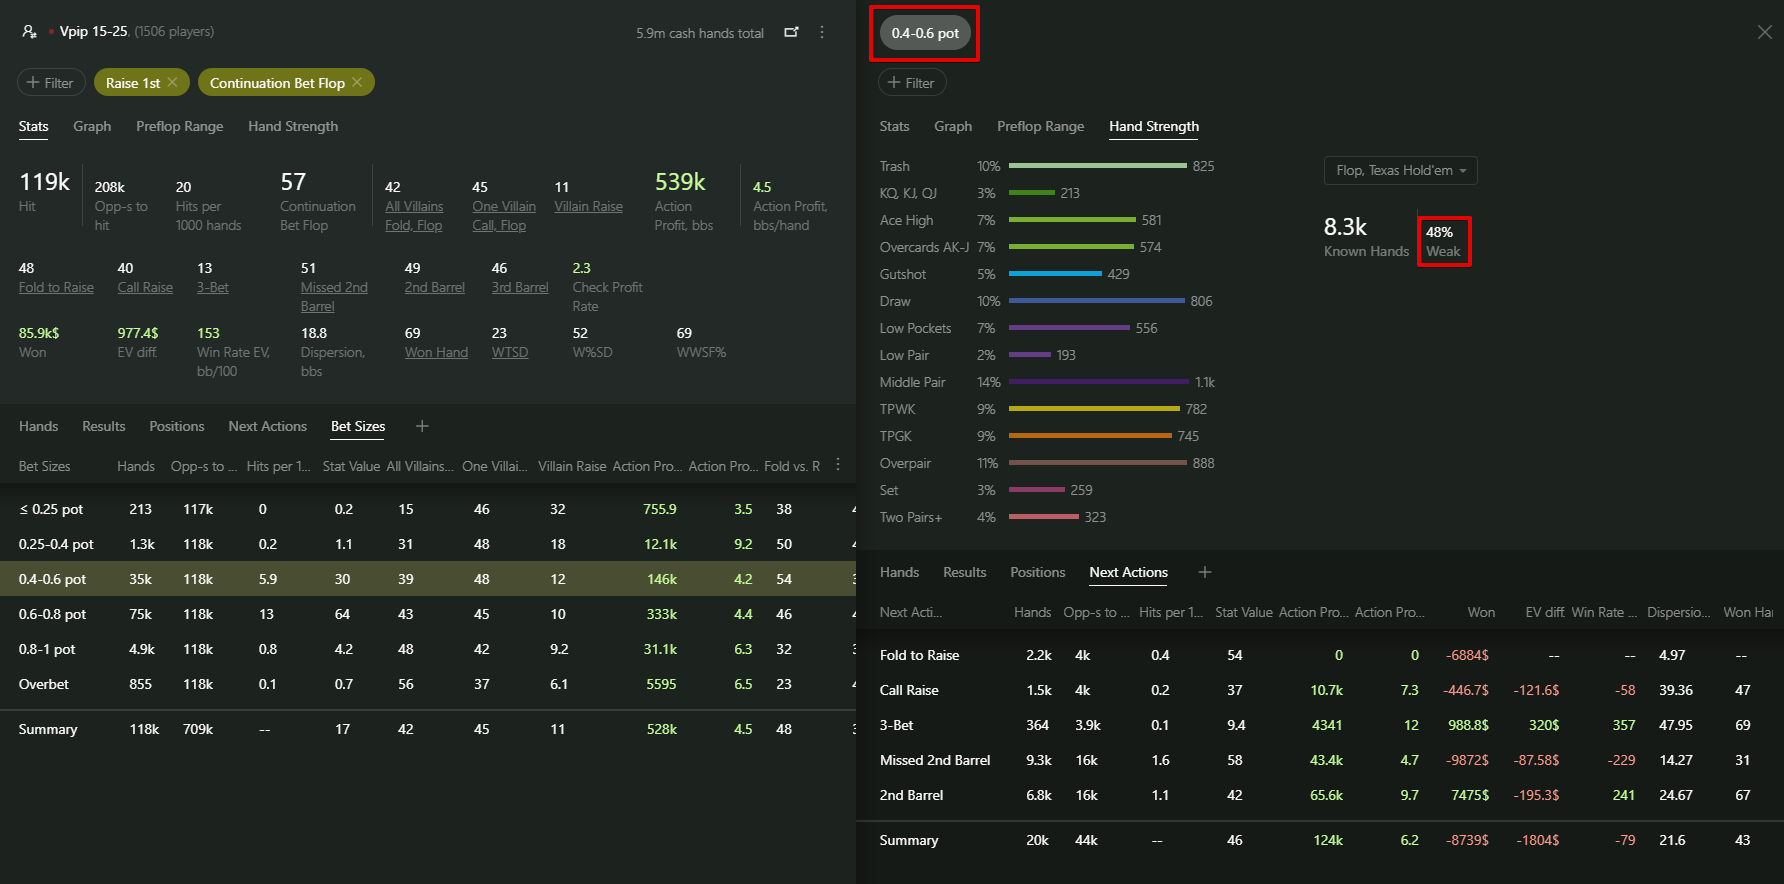This screenshot has width=1784, height=884.
Task: Switch to the left panel's Preflop Range tab
Action: (x=179, y=126)
